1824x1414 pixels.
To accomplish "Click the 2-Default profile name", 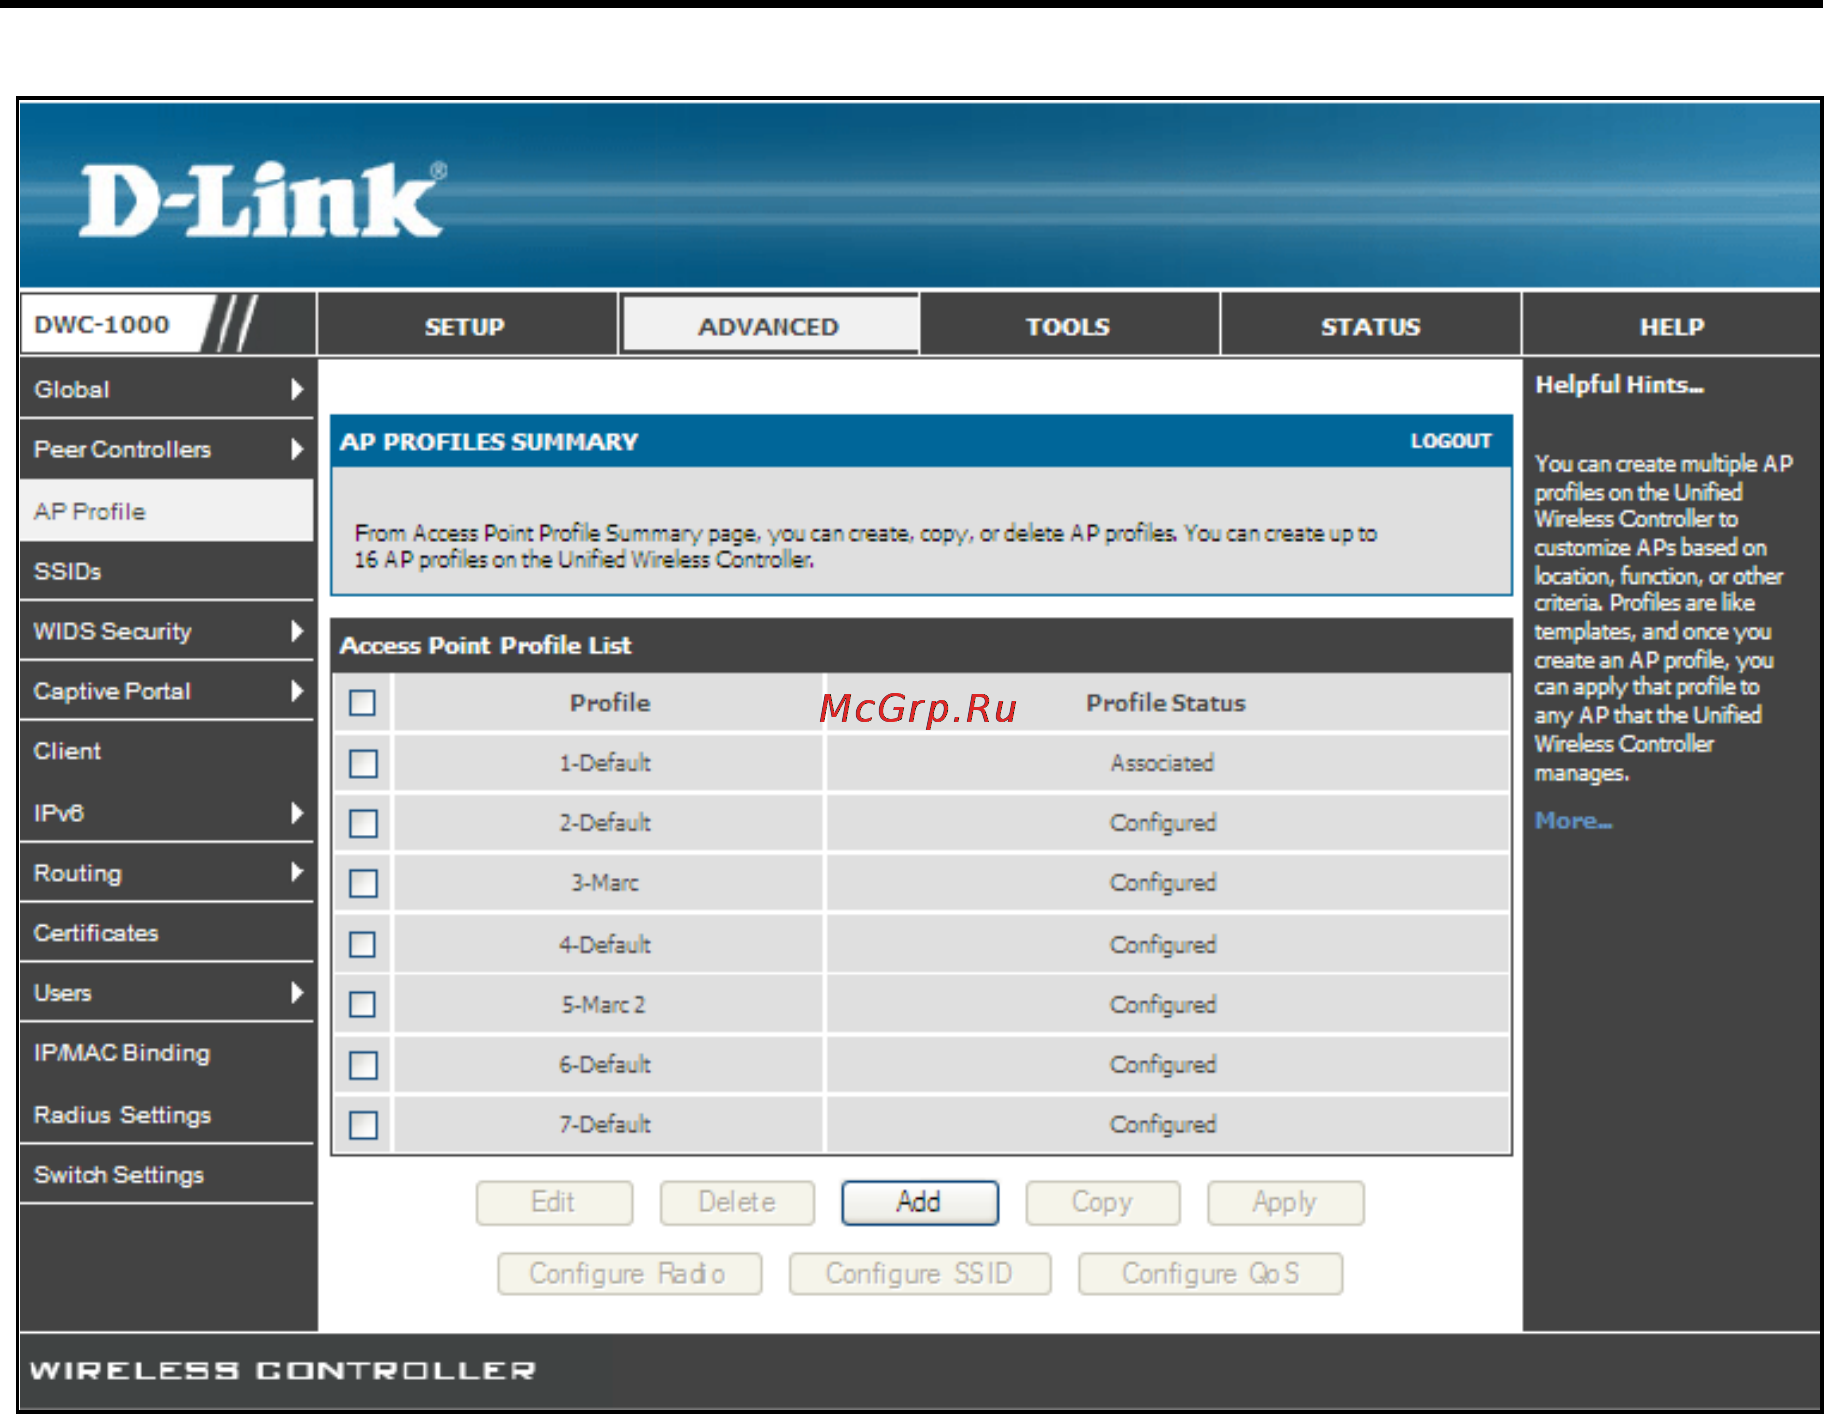I will pos(605,823).
